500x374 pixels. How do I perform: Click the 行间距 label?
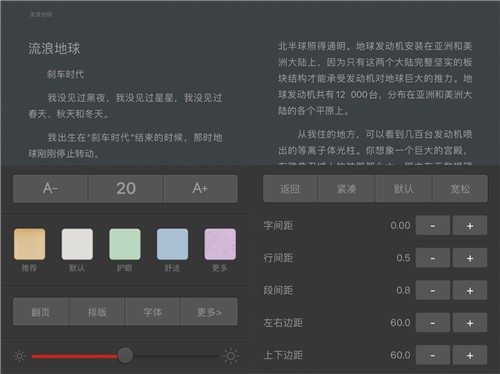[278, 258]
